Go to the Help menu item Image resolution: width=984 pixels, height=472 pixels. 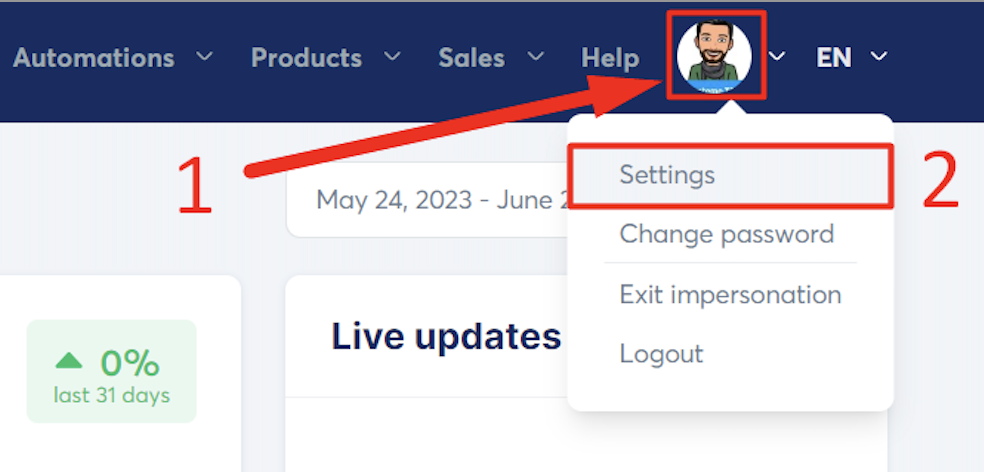point(610,58)
